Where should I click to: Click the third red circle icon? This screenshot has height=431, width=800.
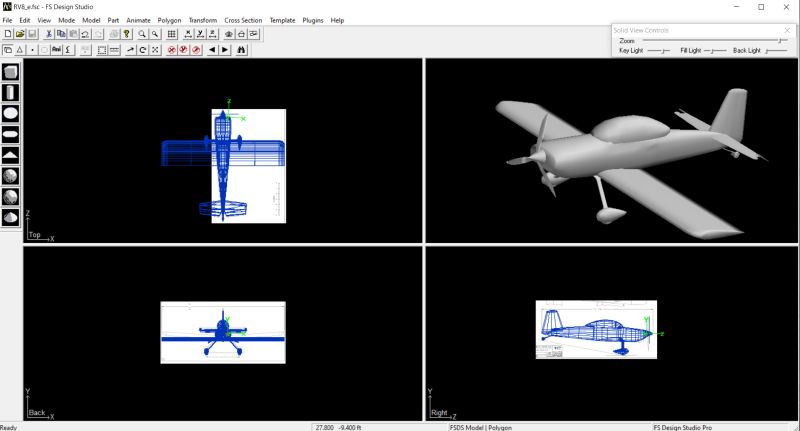tap(196, 50)
